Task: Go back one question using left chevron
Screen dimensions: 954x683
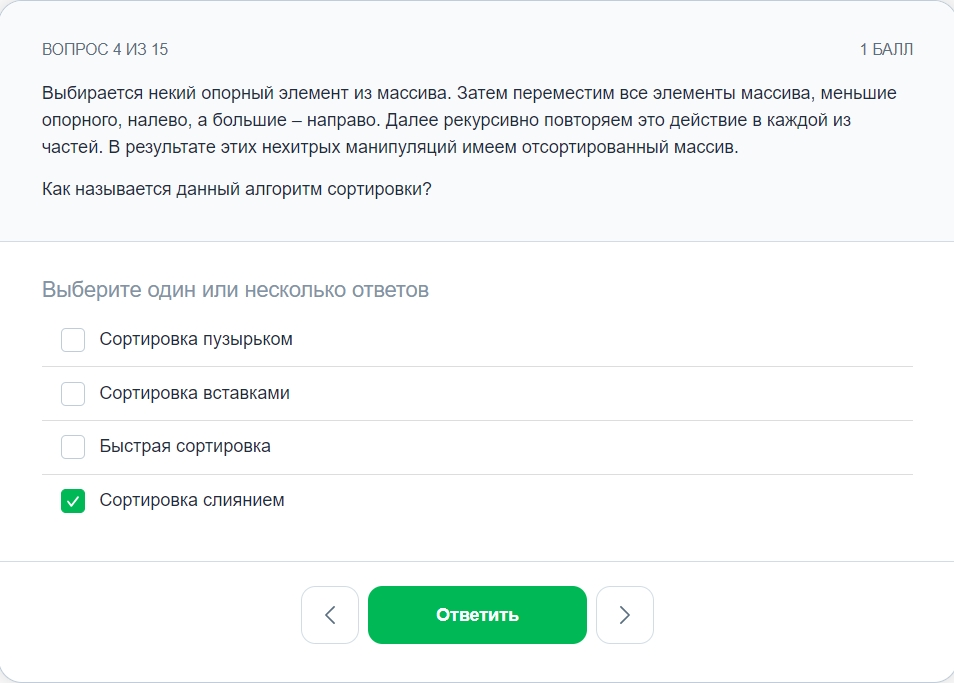Action: point(330,615)
